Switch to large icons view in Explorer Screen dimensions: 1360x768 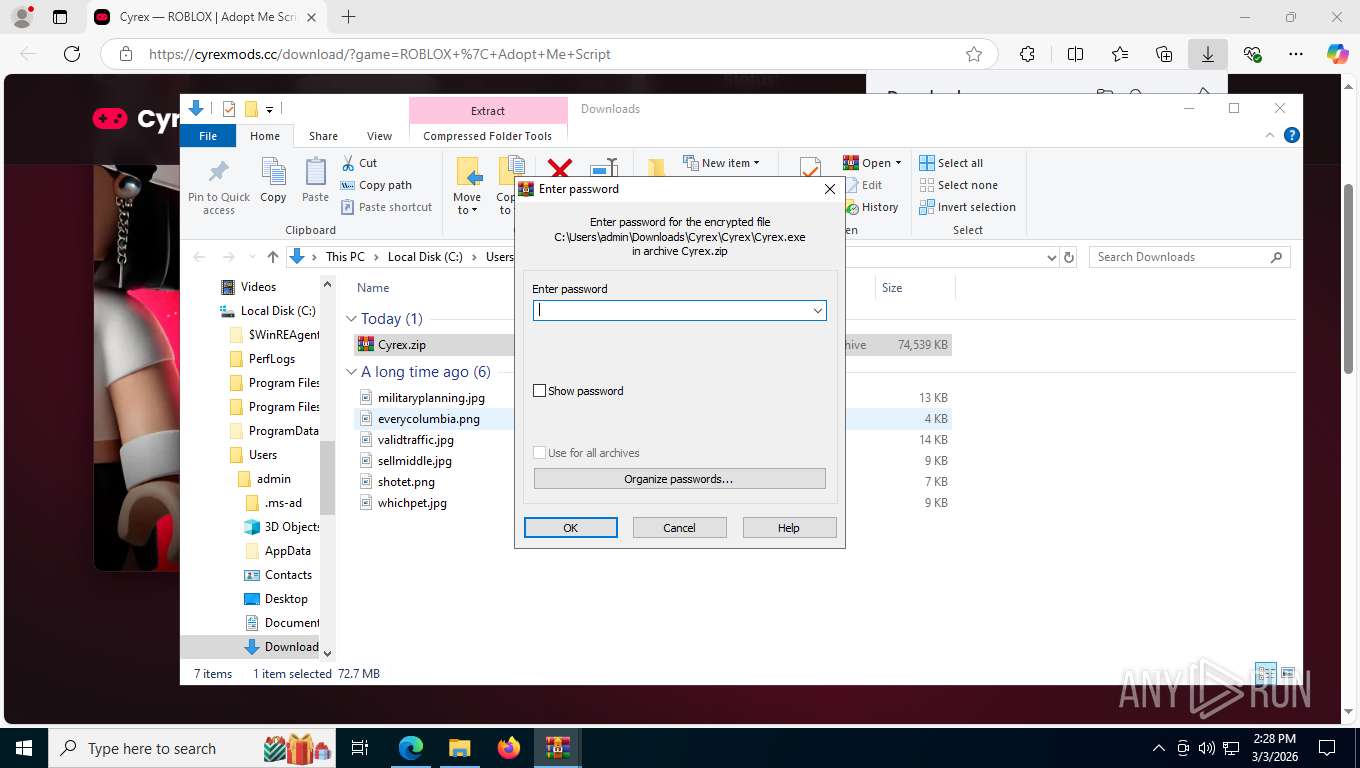tap(1288, 674)
